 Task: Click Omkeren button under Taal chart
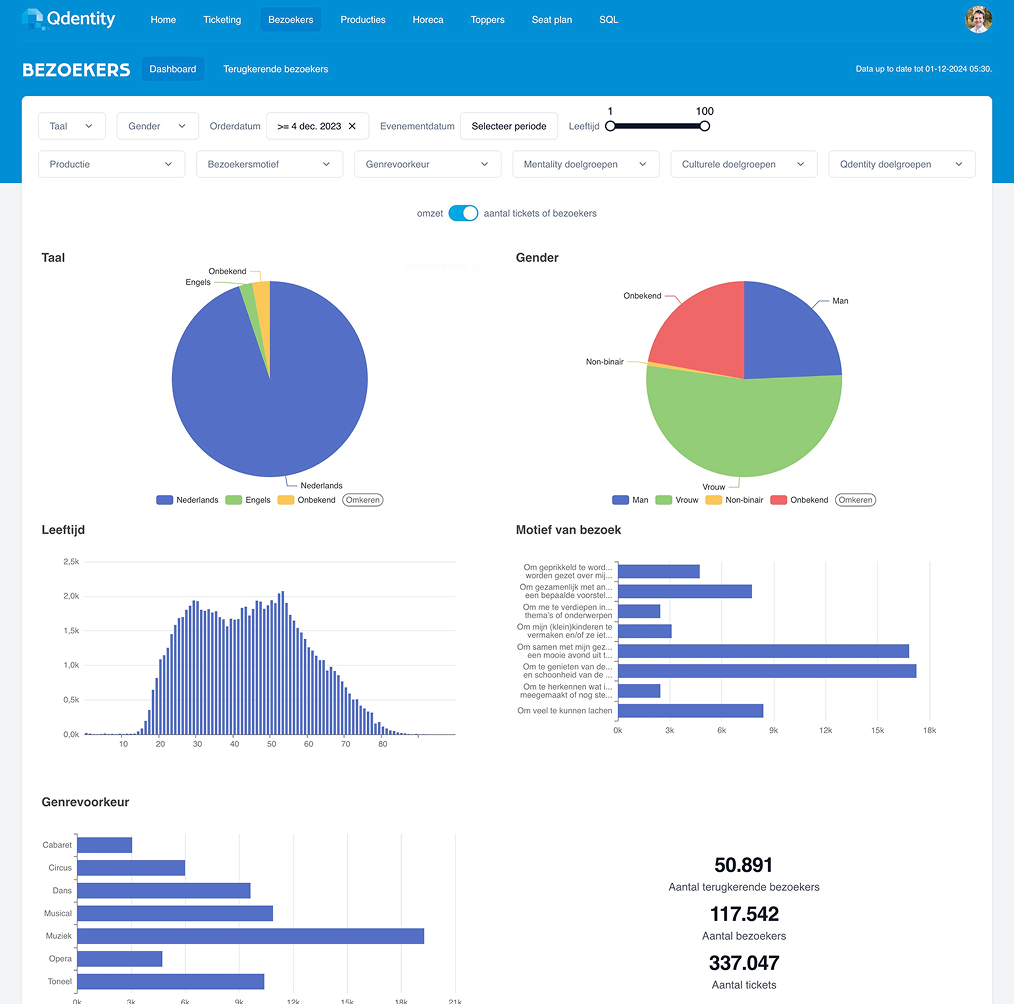click(363, 500)
